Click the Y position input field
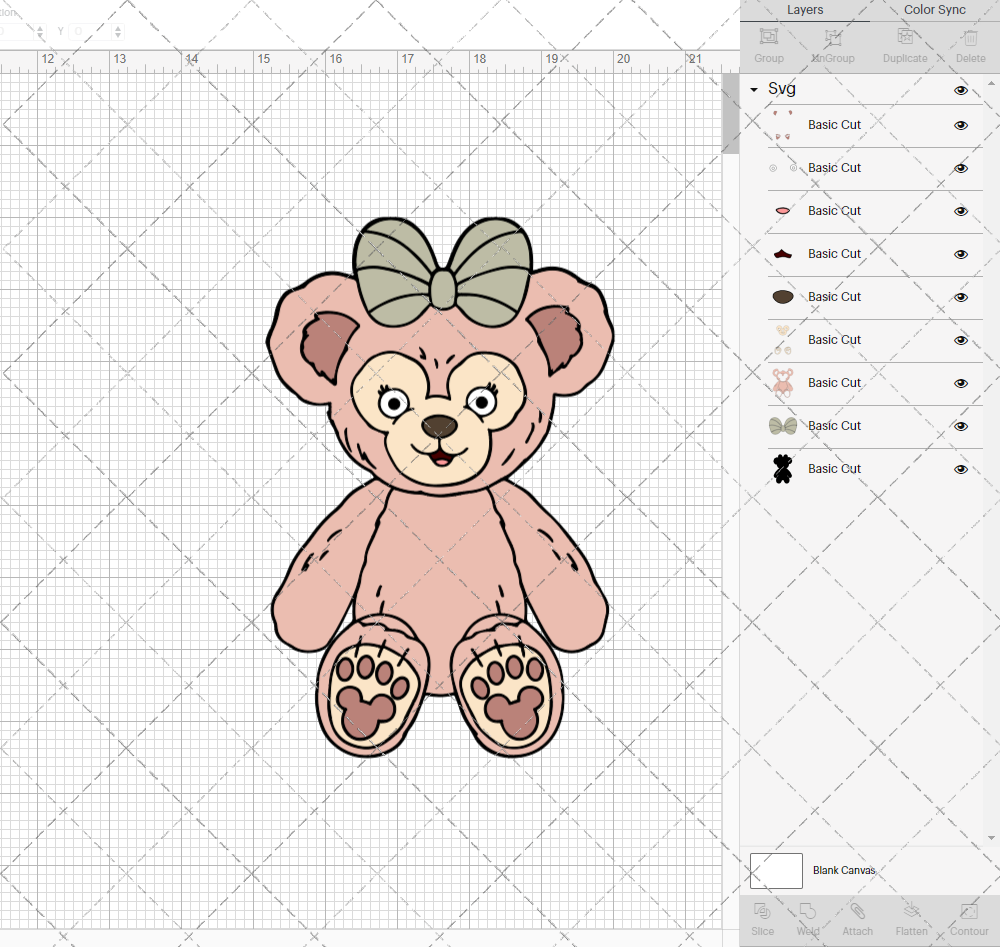 pyautogui.click(x=89, y=31)
